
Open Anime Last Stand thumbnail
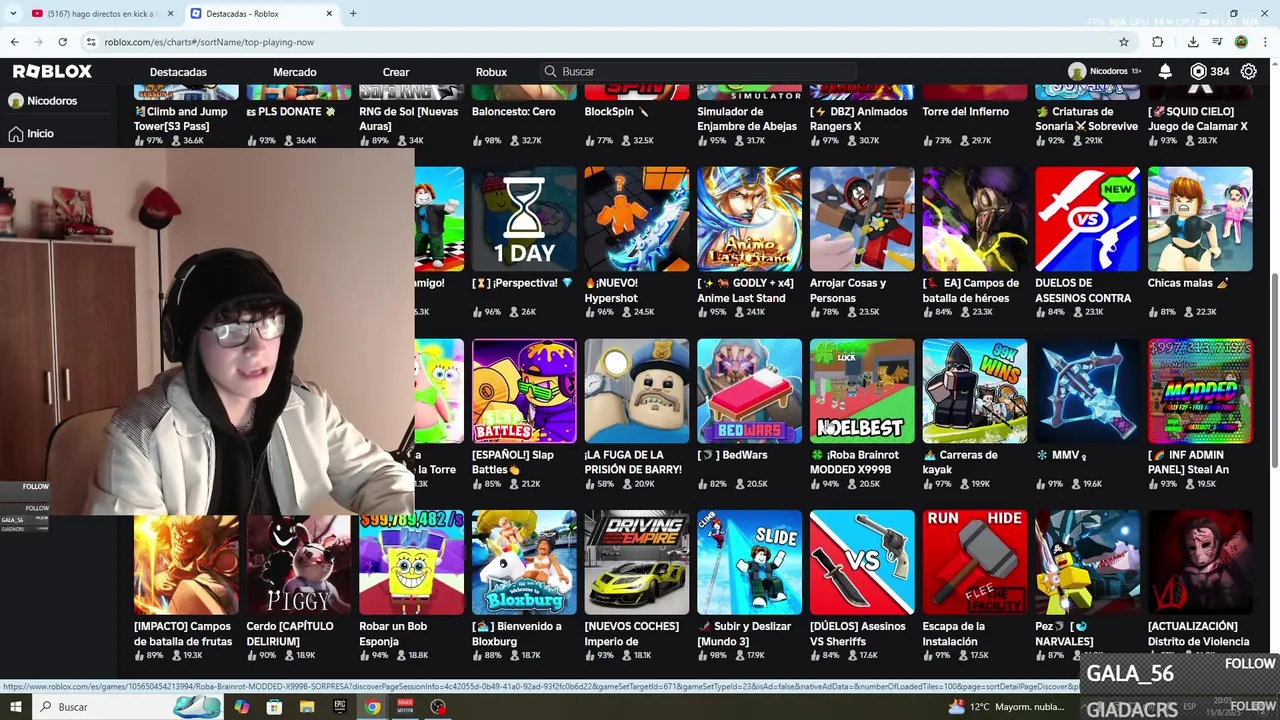point(749,219)
